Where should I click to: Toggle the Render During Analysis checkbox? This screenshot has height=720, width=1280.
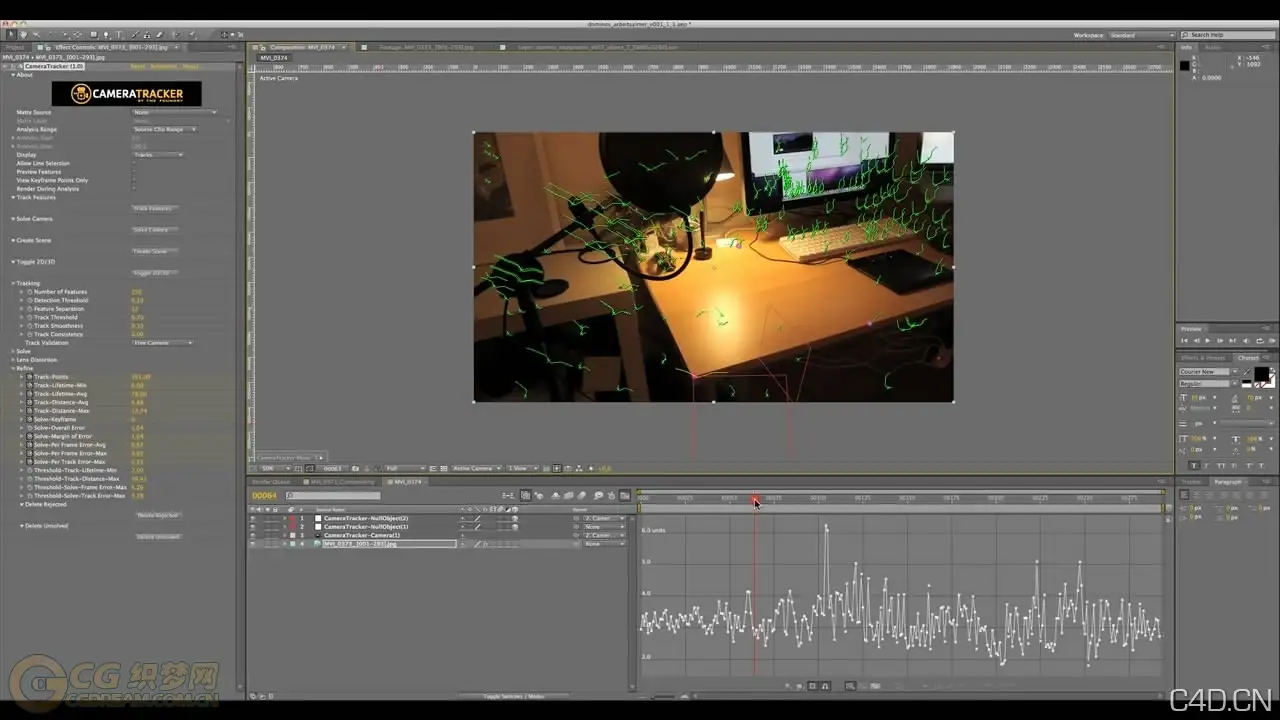(x=134, y=189)
